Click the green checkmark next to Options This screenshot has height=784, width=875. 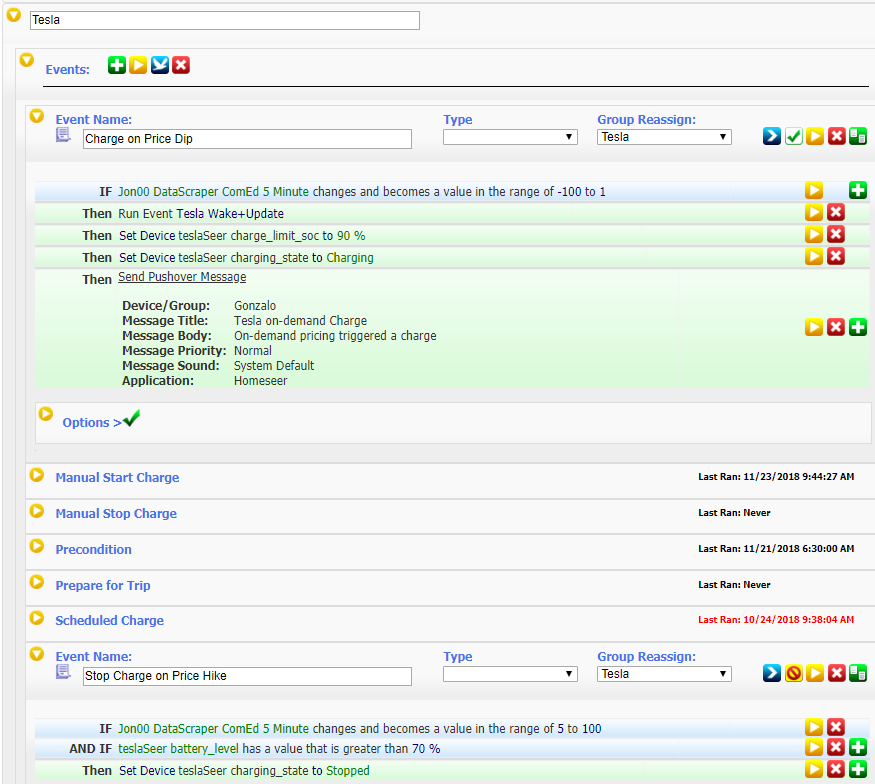coord(131,419)
